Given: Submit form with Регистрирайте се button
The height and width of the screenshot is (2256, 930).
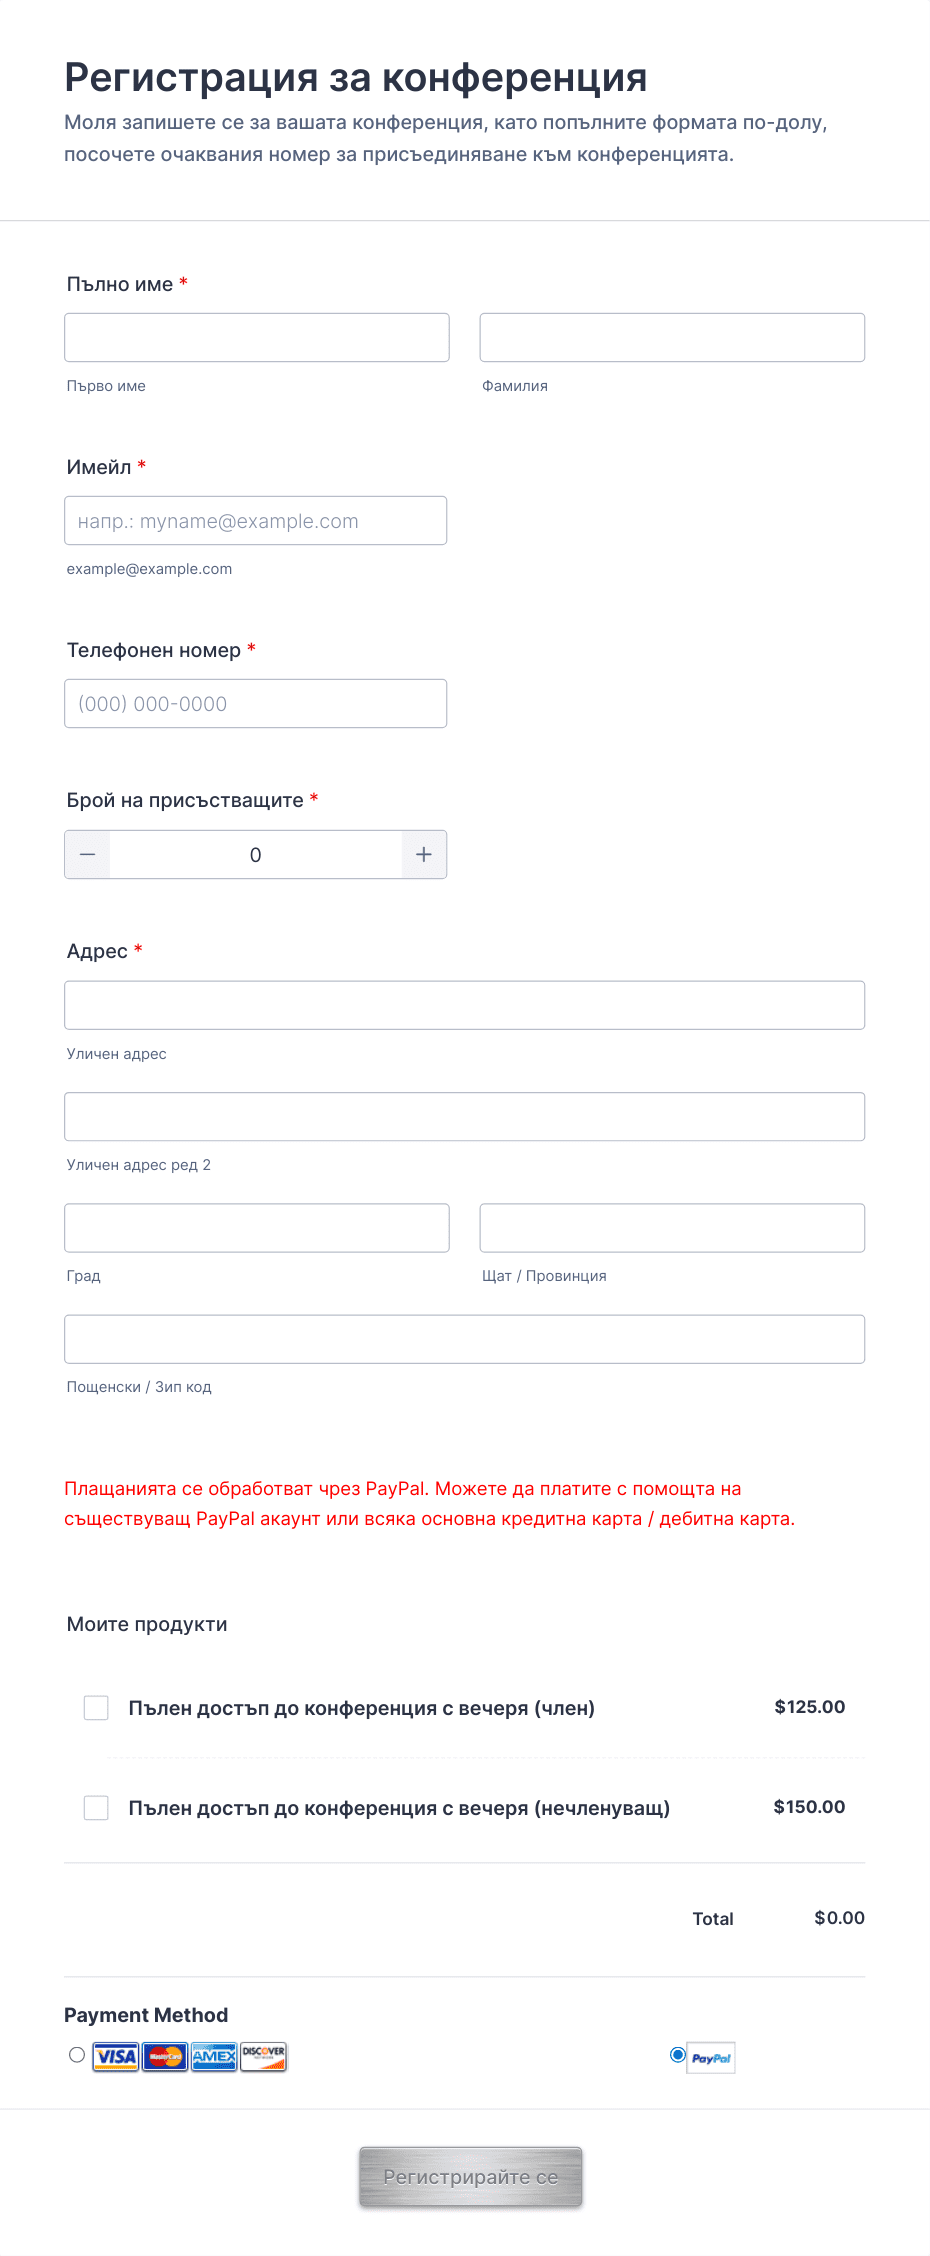Looking at the screenshot, I should [x=471, y=2177].
